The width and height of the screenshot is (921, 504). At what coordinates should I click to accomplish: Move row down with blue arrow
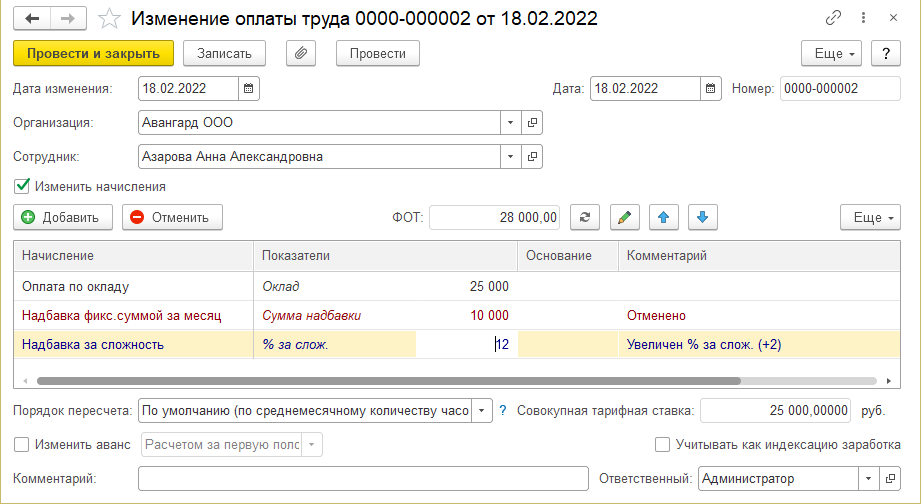(703, 217)
